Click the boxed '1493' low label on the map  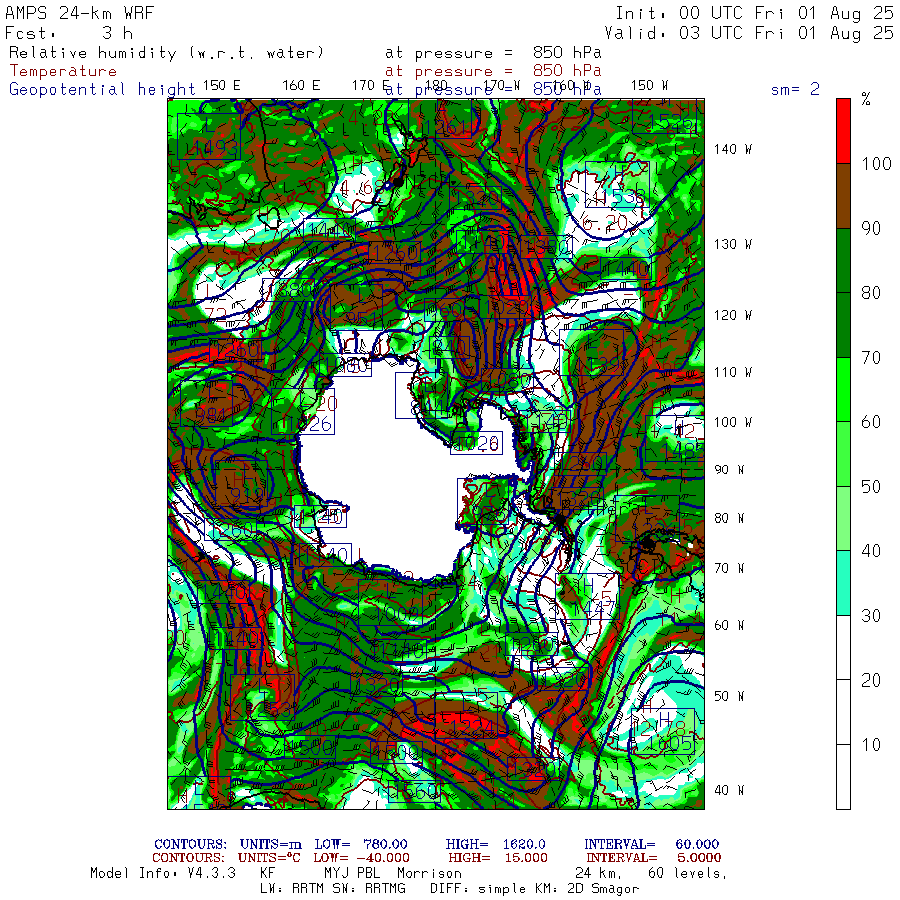click(209, 137)
